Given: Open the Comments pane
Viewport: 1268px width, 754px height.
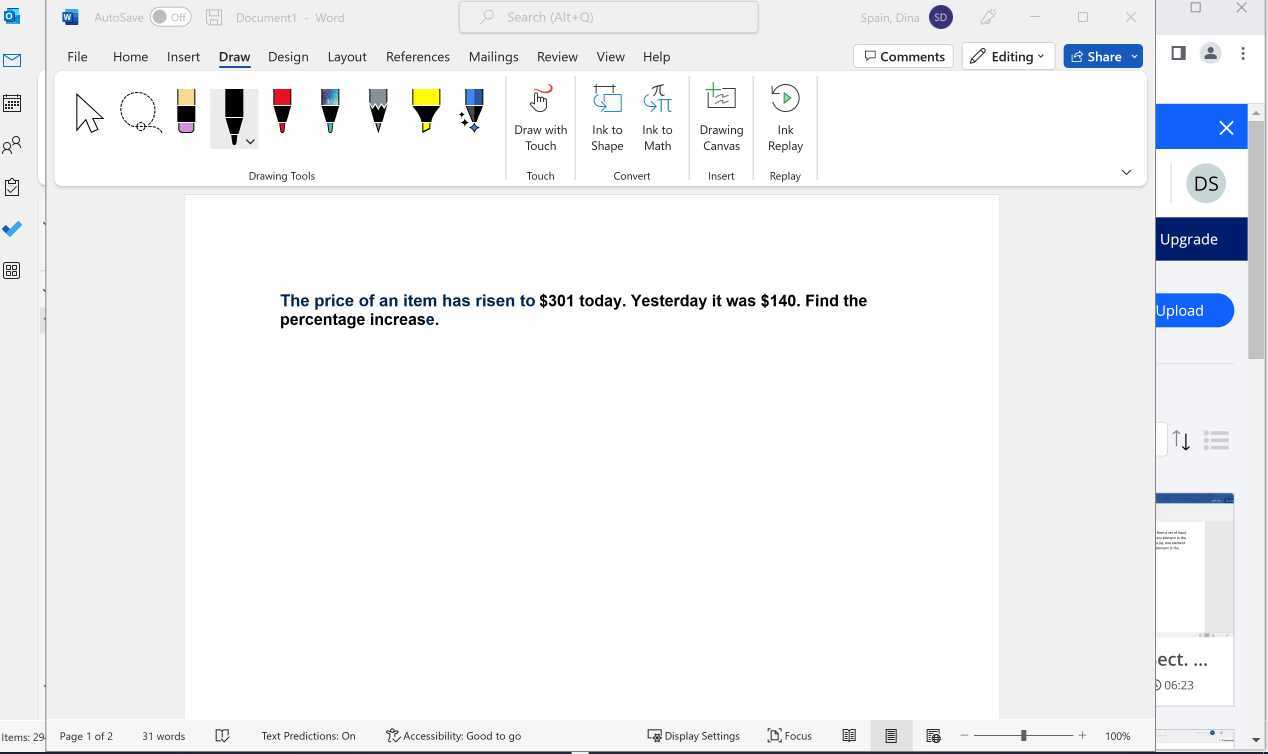Looking at the screenshot, I should click(904, 56).
